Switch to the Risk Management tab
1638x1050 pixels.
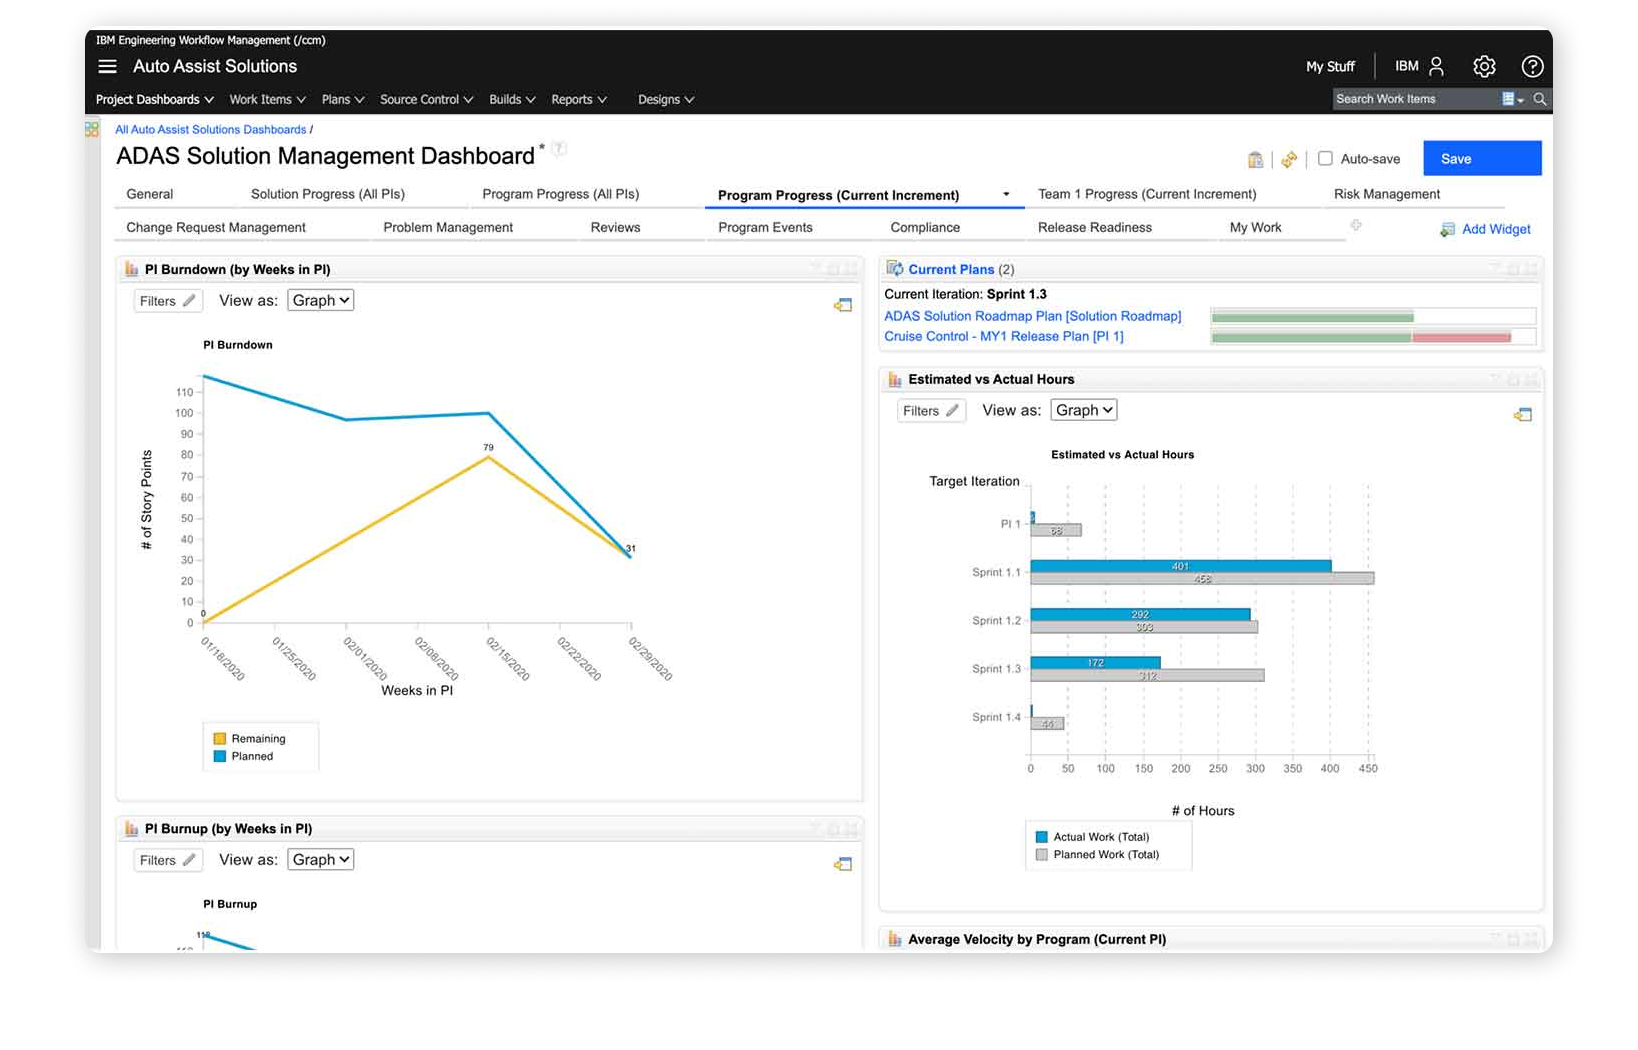click(1387, 194)
